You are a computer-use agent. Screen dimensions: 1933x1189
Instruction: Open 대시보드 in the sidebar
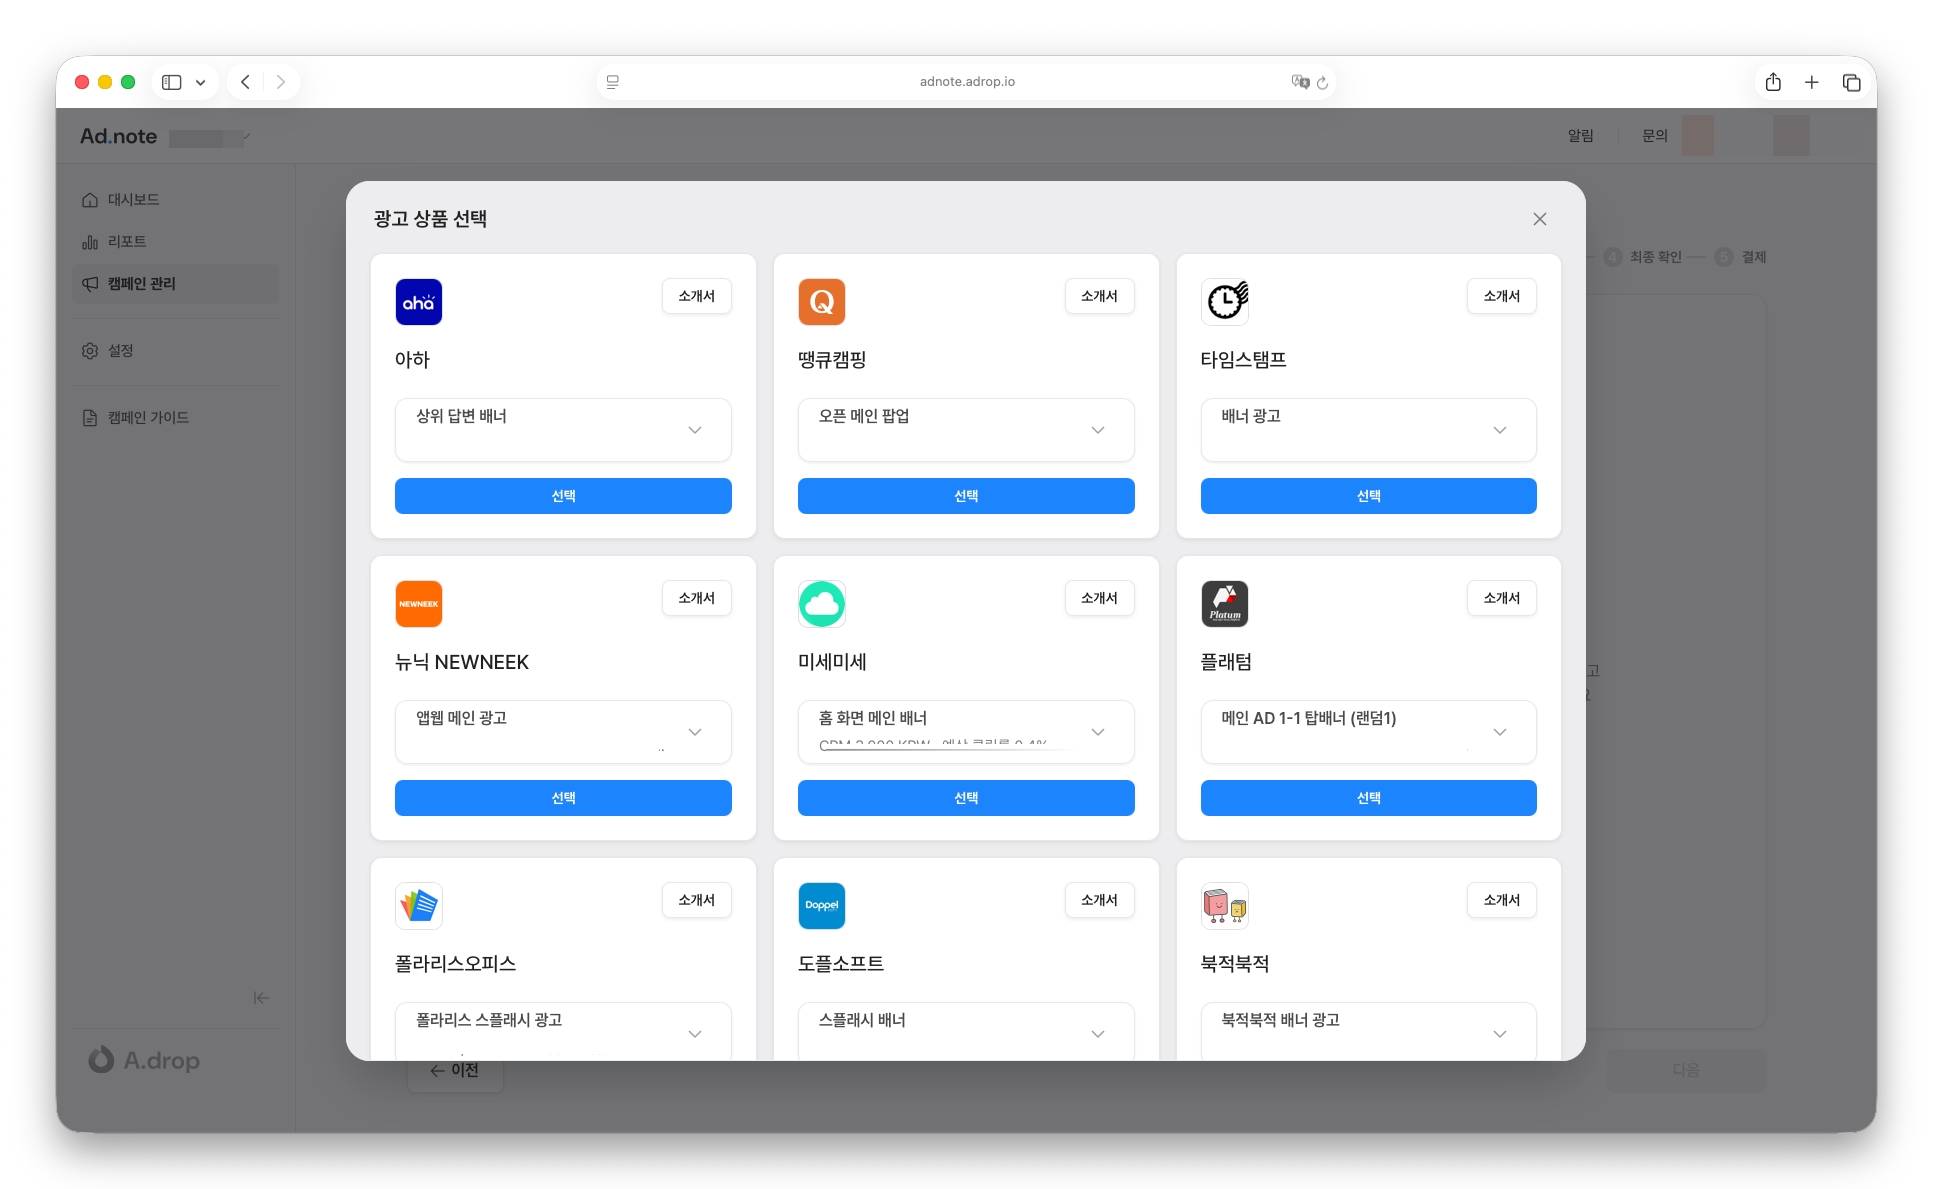[133, 200]
